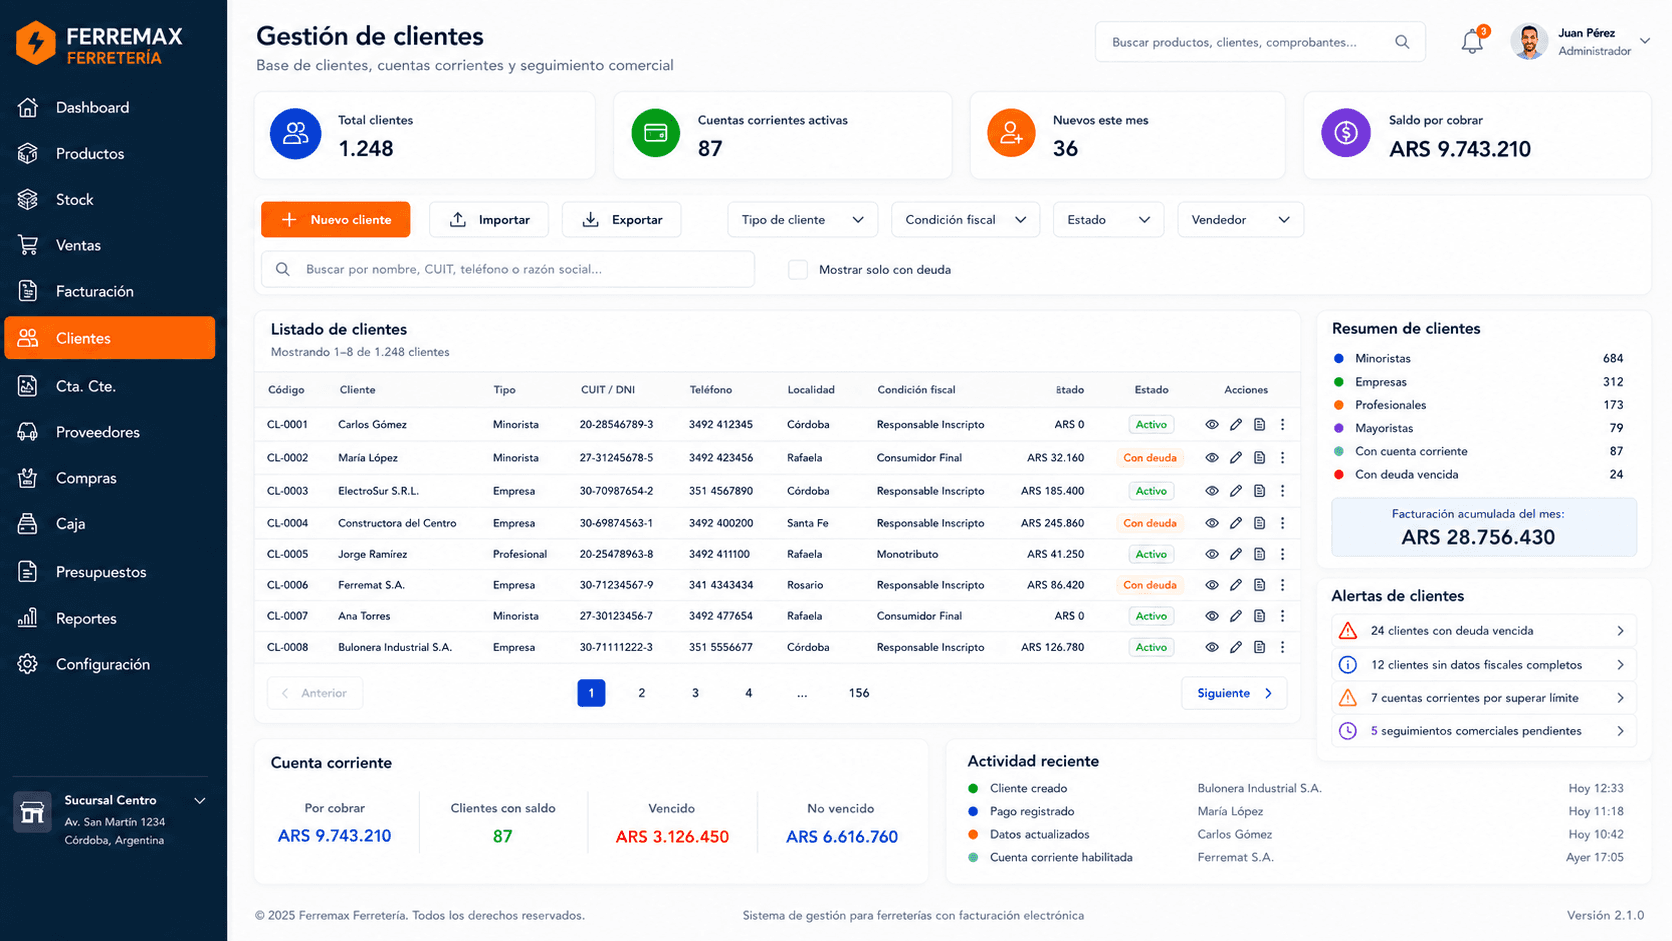
Task: Click the Sucursal Centro store icon
Action: click(32, 812)
